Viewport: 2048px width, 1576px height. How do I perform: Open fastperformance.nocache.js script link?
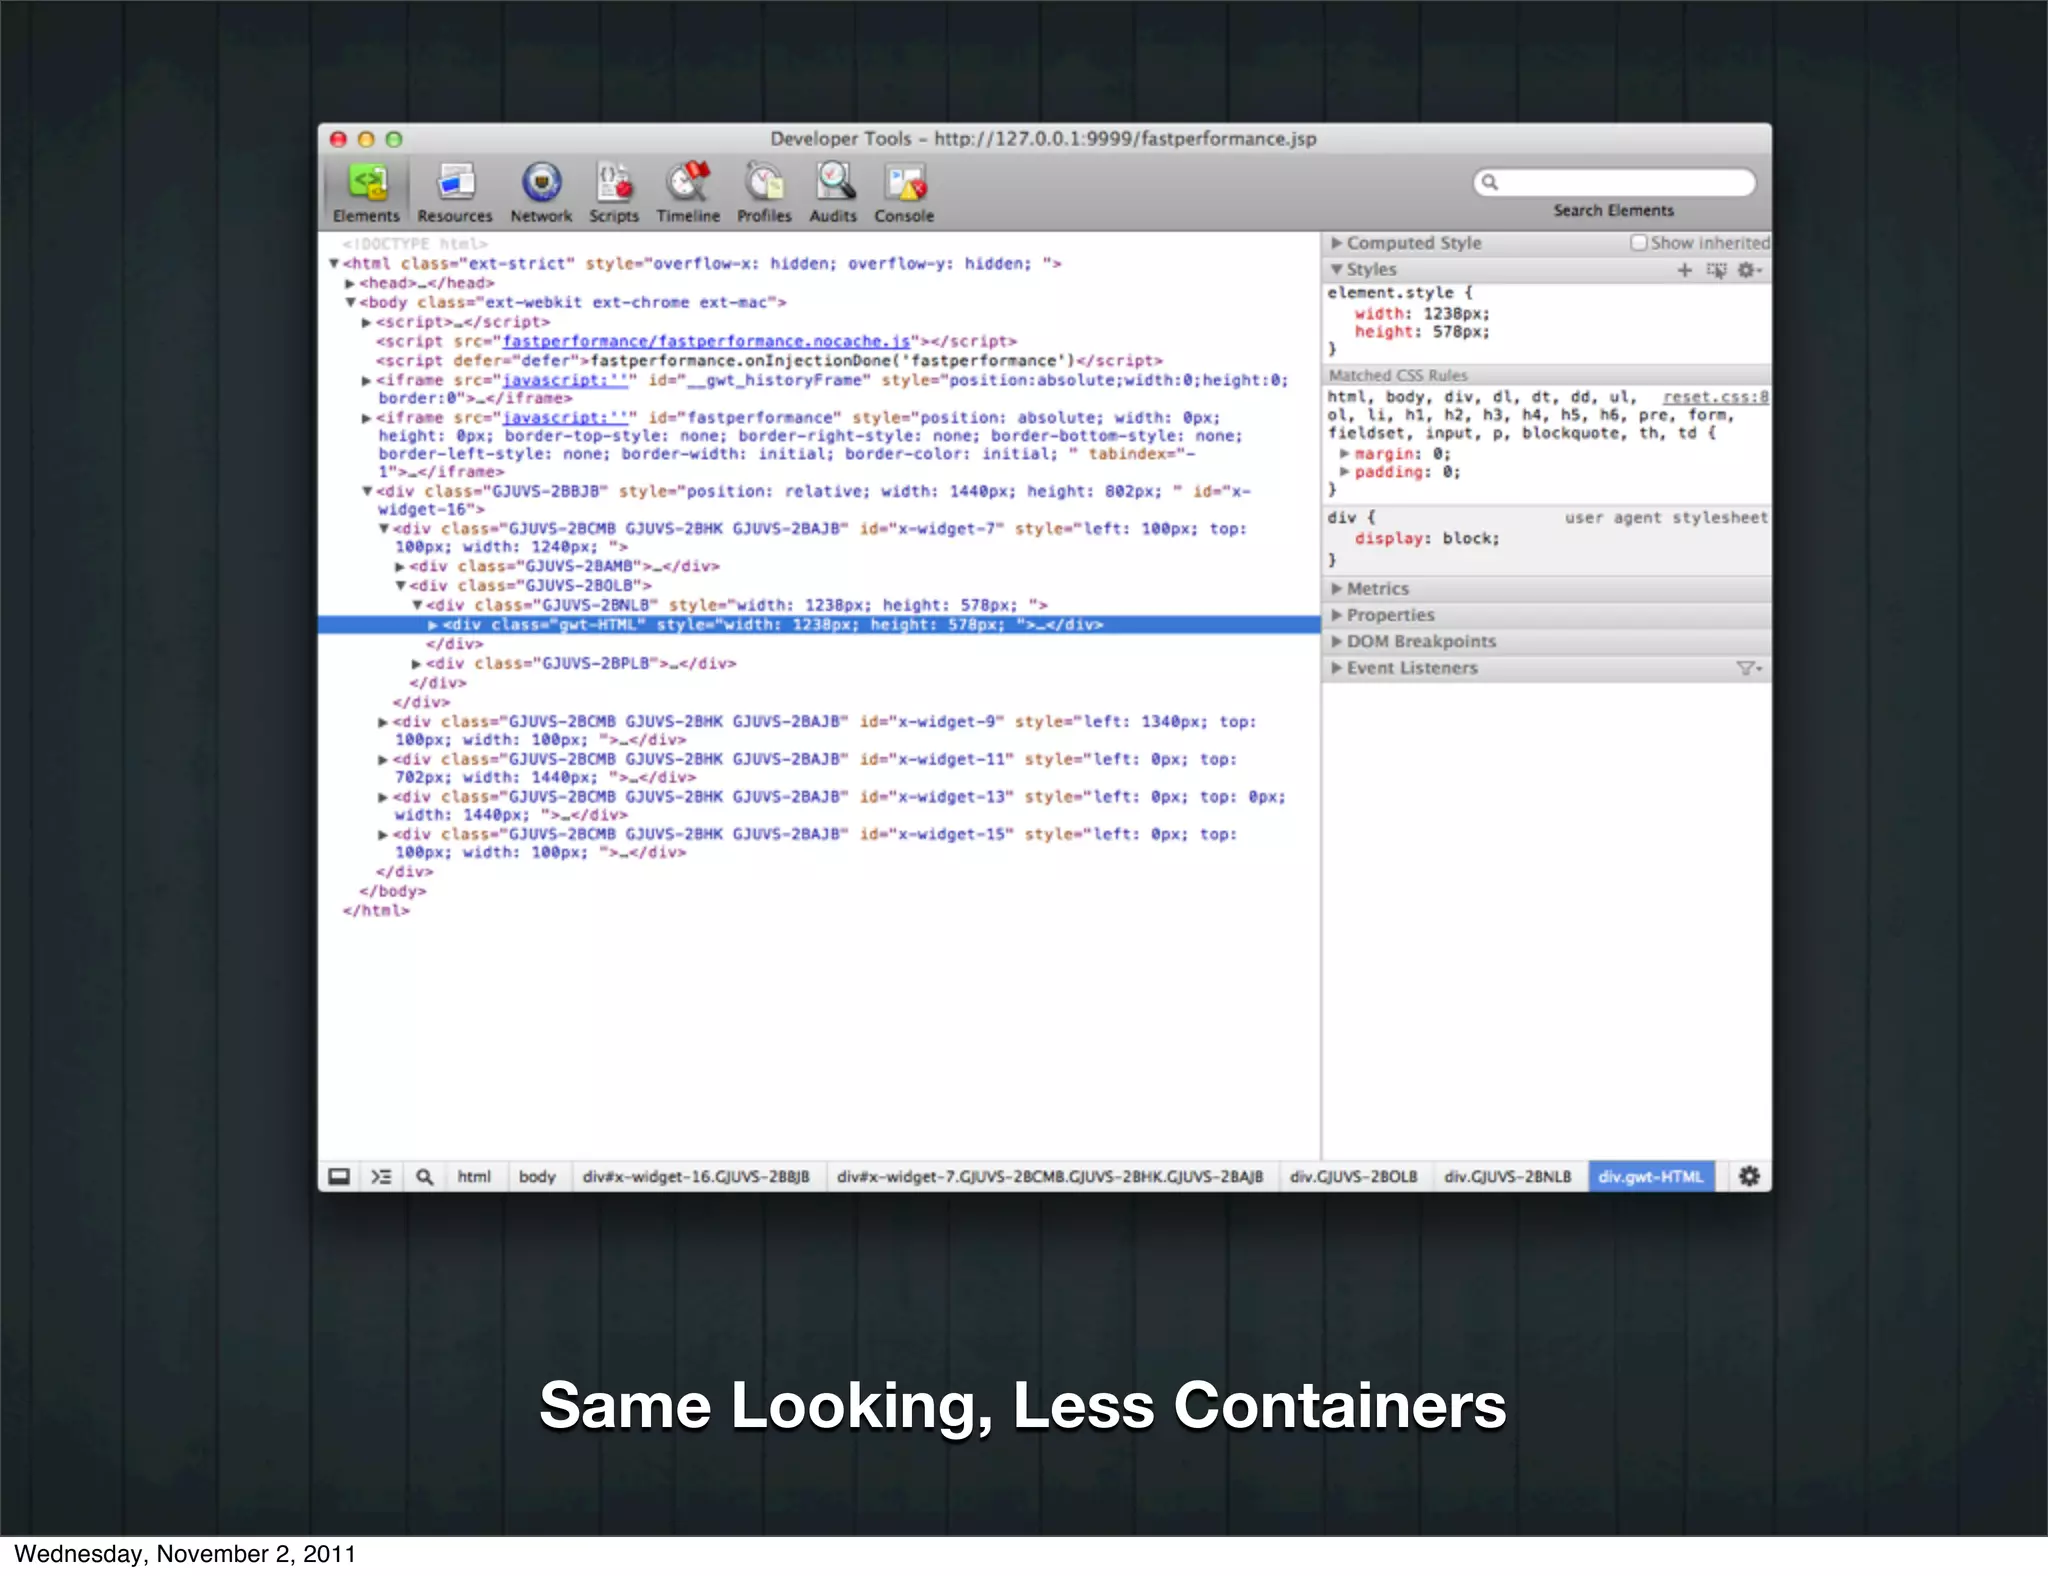pyautogui.click(x=706, y=342)
